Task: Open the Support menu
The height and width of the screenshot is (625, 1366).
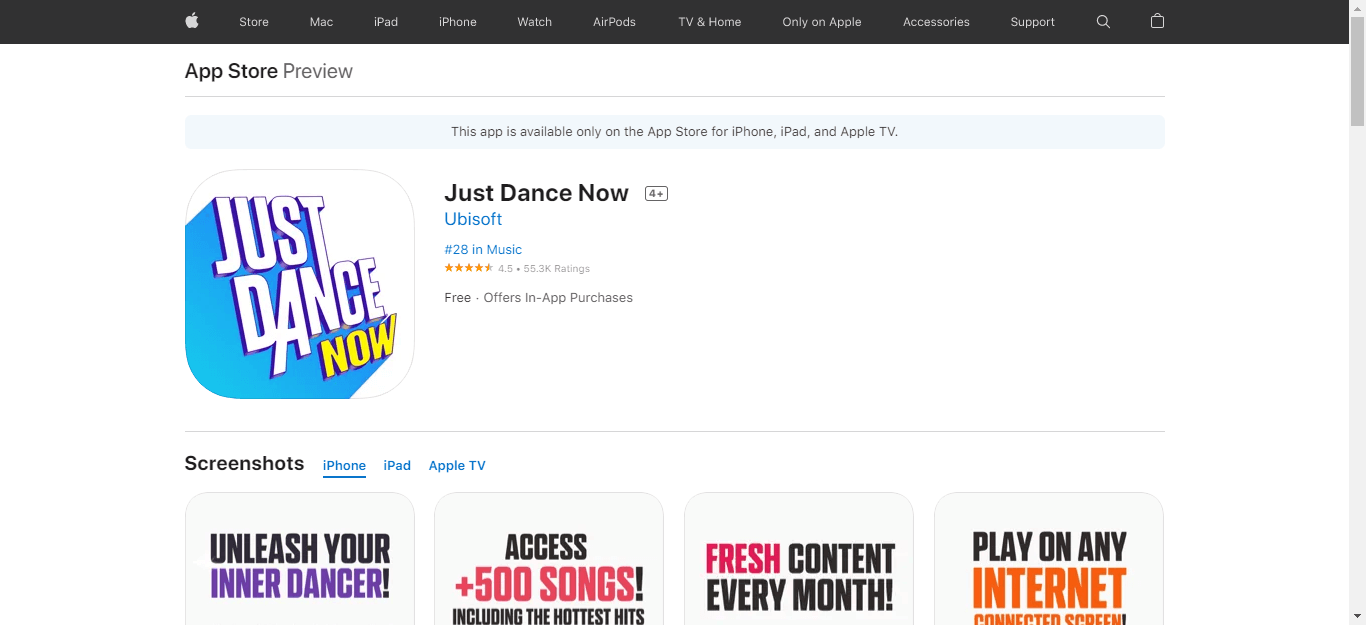Action: pos(1032,22)
